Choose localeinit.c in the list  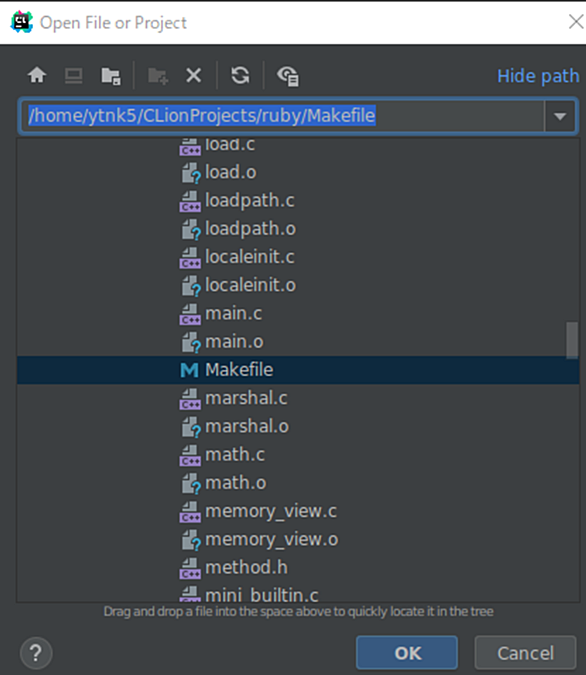pos(250,257)
